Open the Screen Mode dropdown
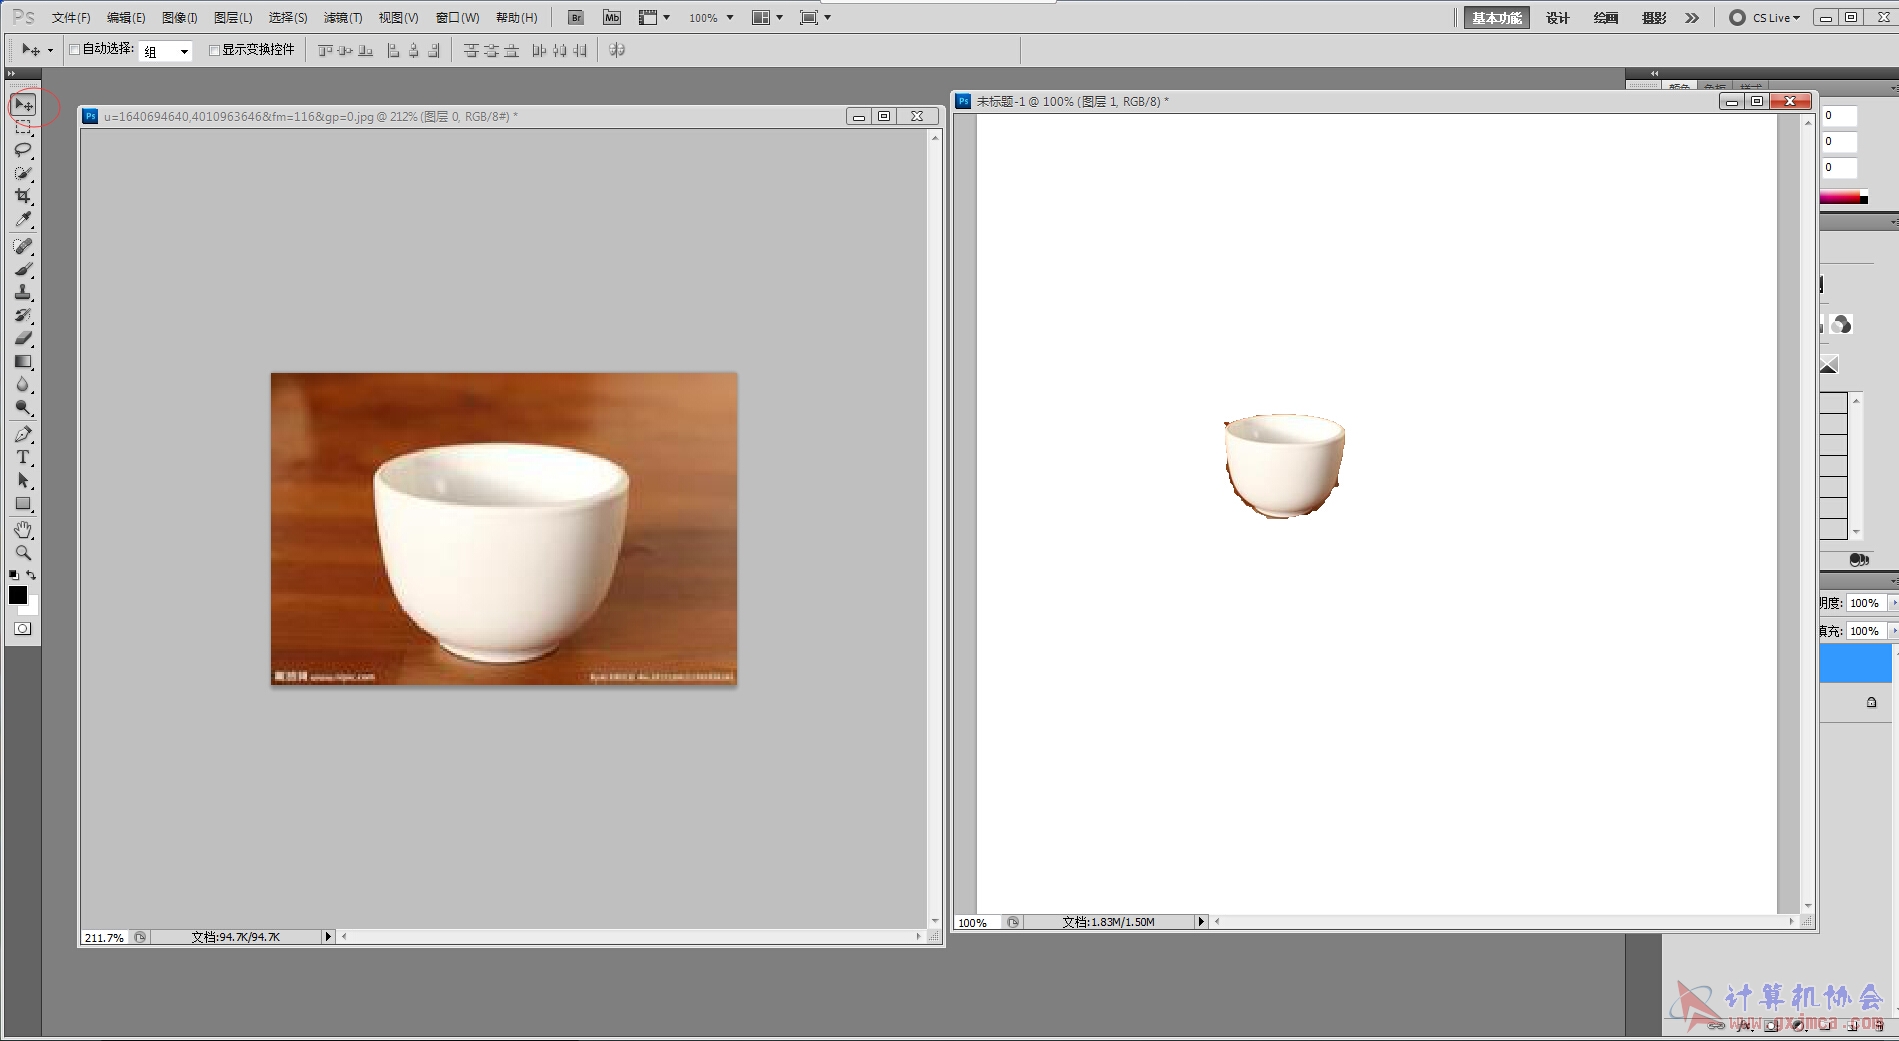 pos(815,18)
